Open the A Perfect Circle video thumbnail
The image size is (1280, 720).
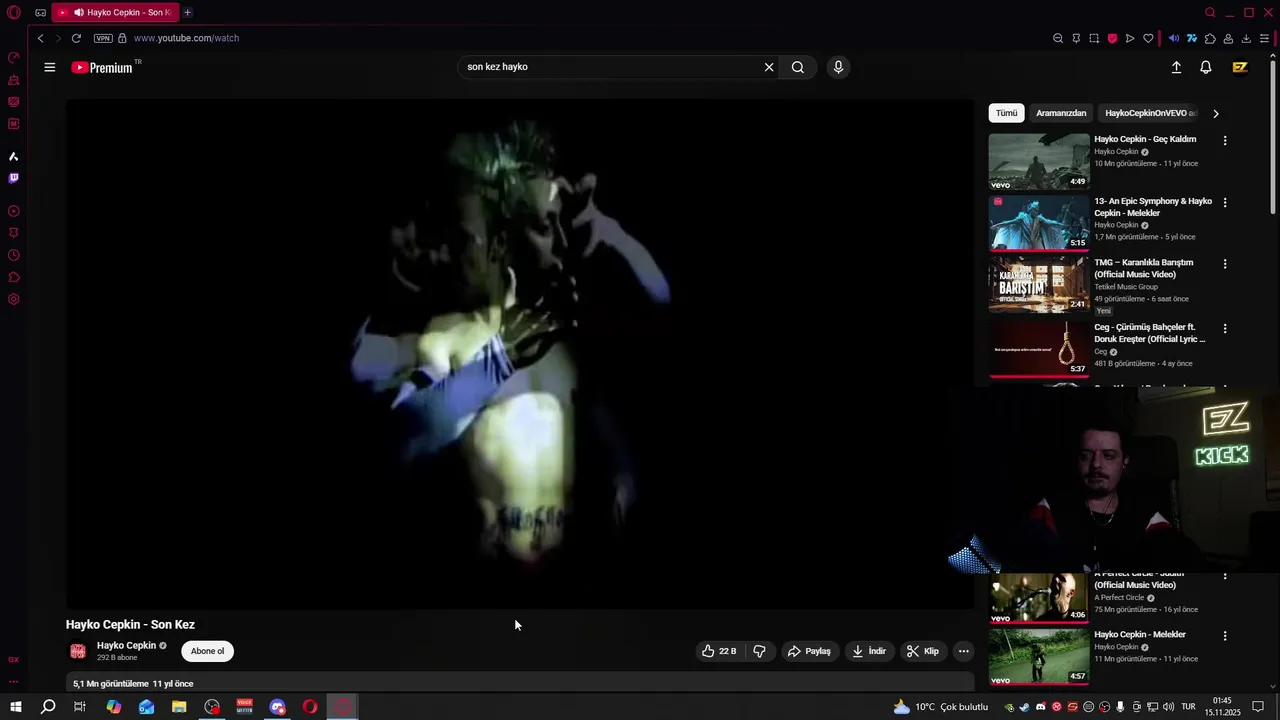coord(1039,597)
